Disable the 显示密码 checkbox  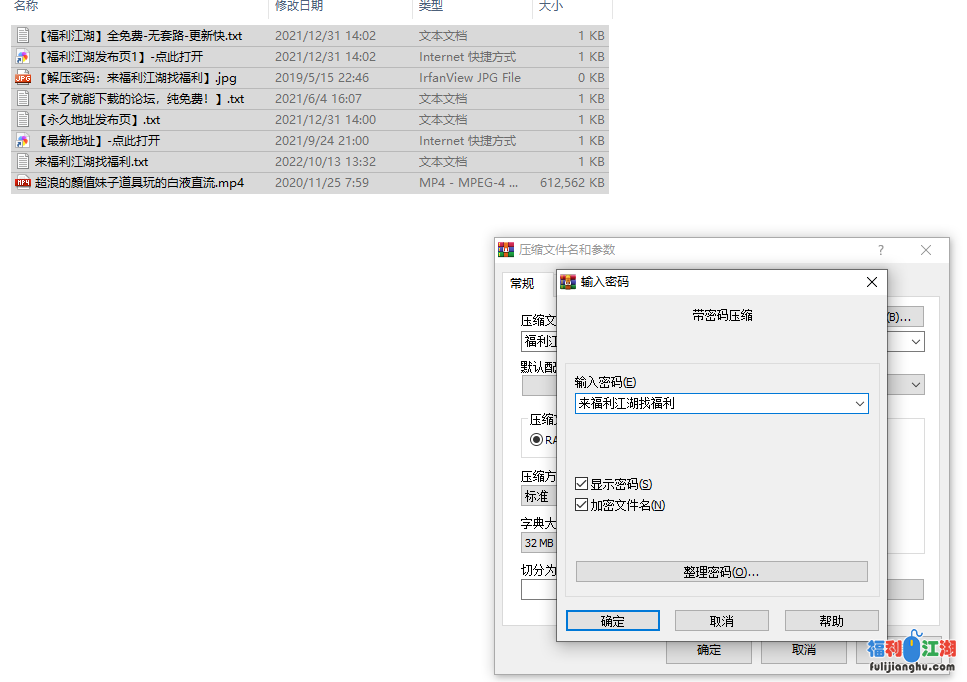(x=581, y=483)
